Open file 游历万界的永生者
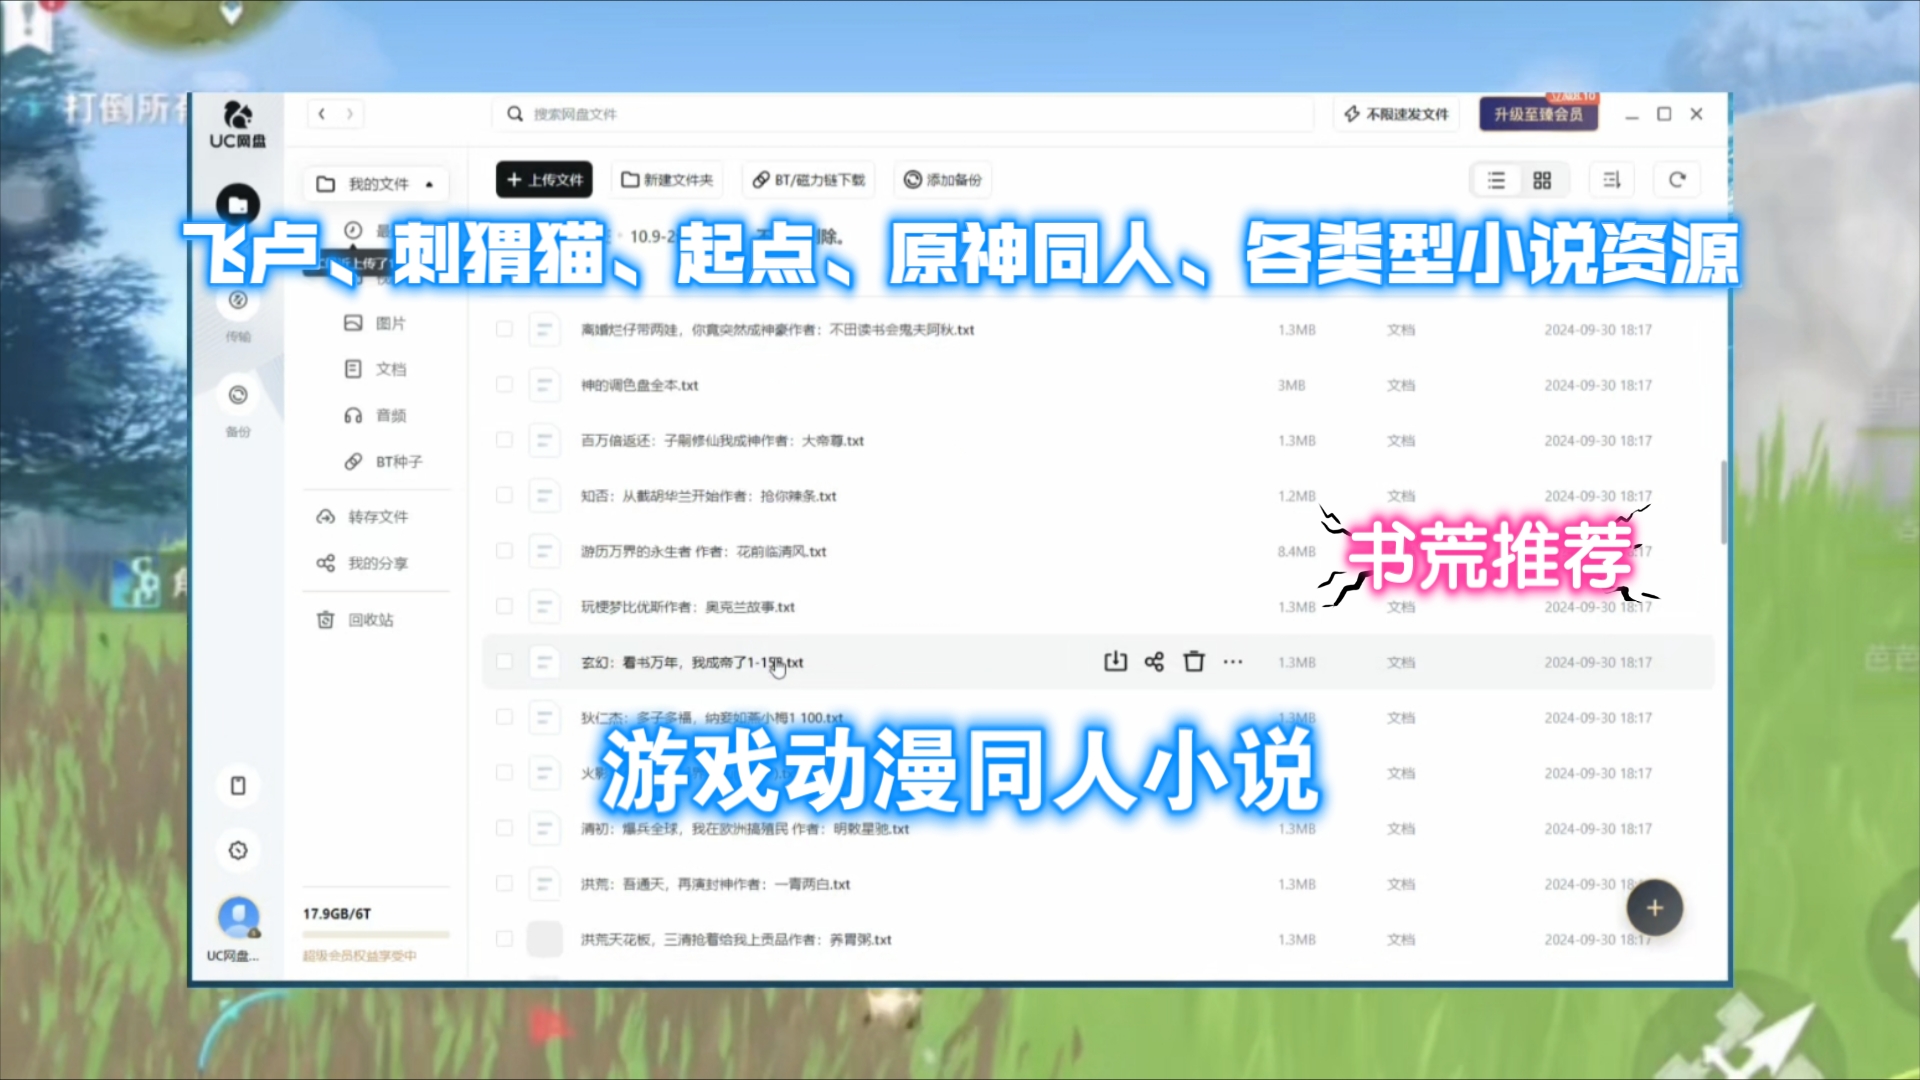The width and height of the screenshot is (1920, 1080). click(704, 551)
